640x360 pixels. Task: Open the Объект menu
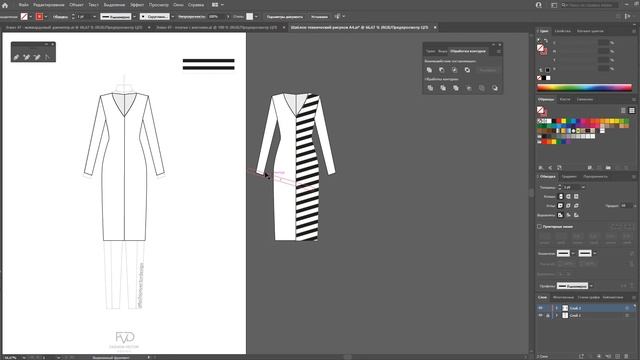pyautogui.click(x=76, y=5)
